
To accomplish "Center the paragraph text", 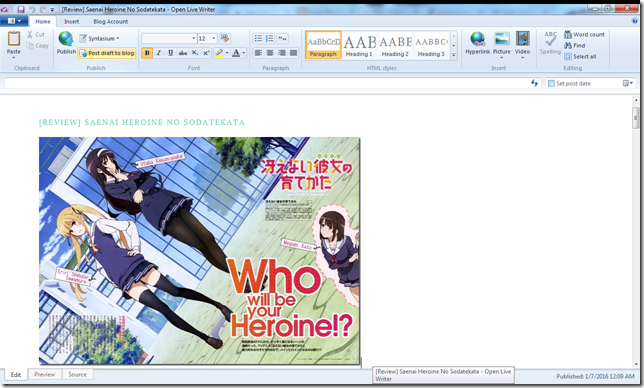I will [x=270, y=53].
